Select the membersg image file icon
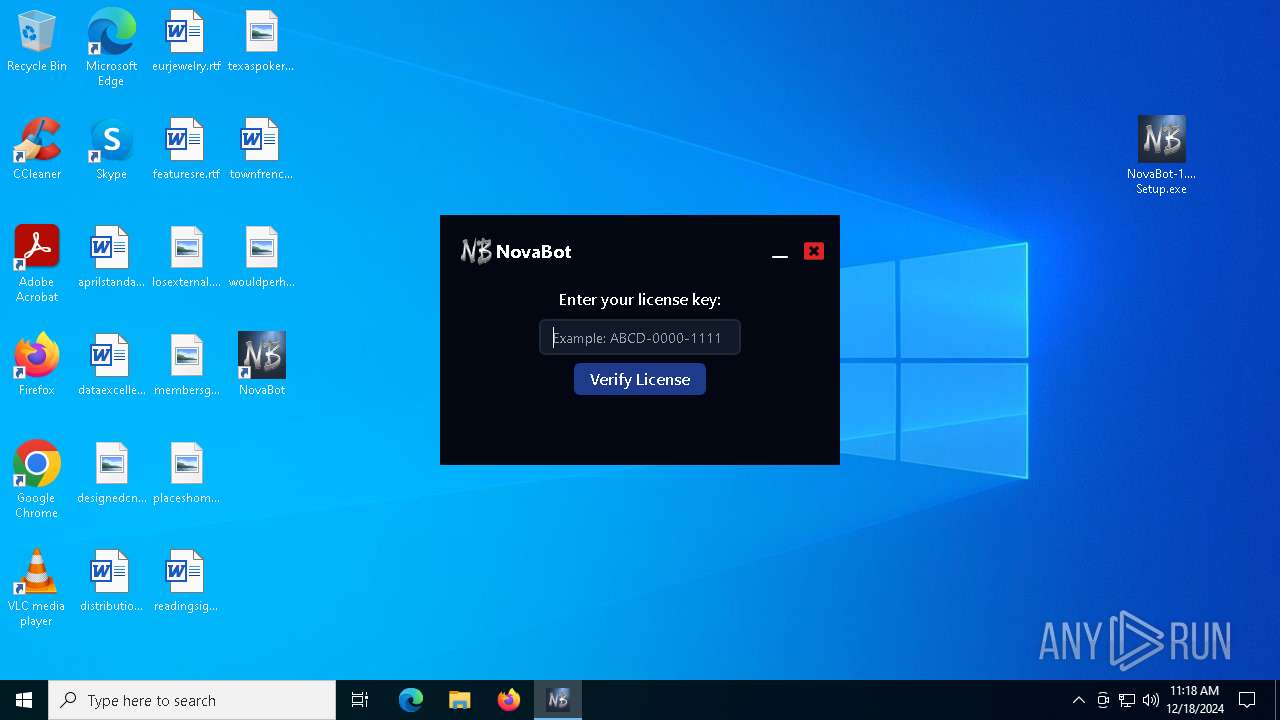Image resolution: width=1280 pixels, height=720 pixels. 186,366
